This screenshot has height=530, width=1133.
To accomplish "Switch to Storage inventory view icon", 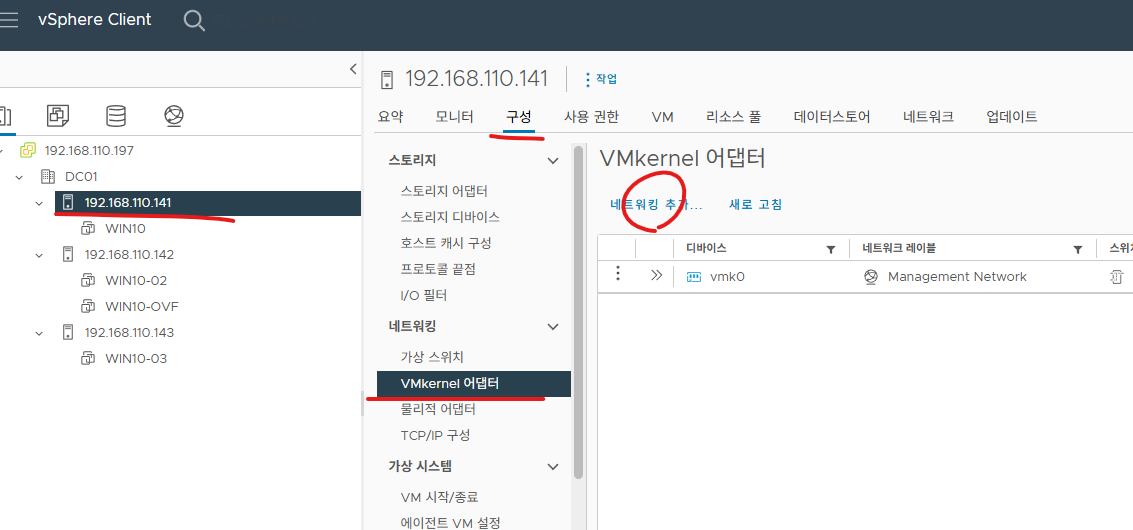I will coord(116,115).
